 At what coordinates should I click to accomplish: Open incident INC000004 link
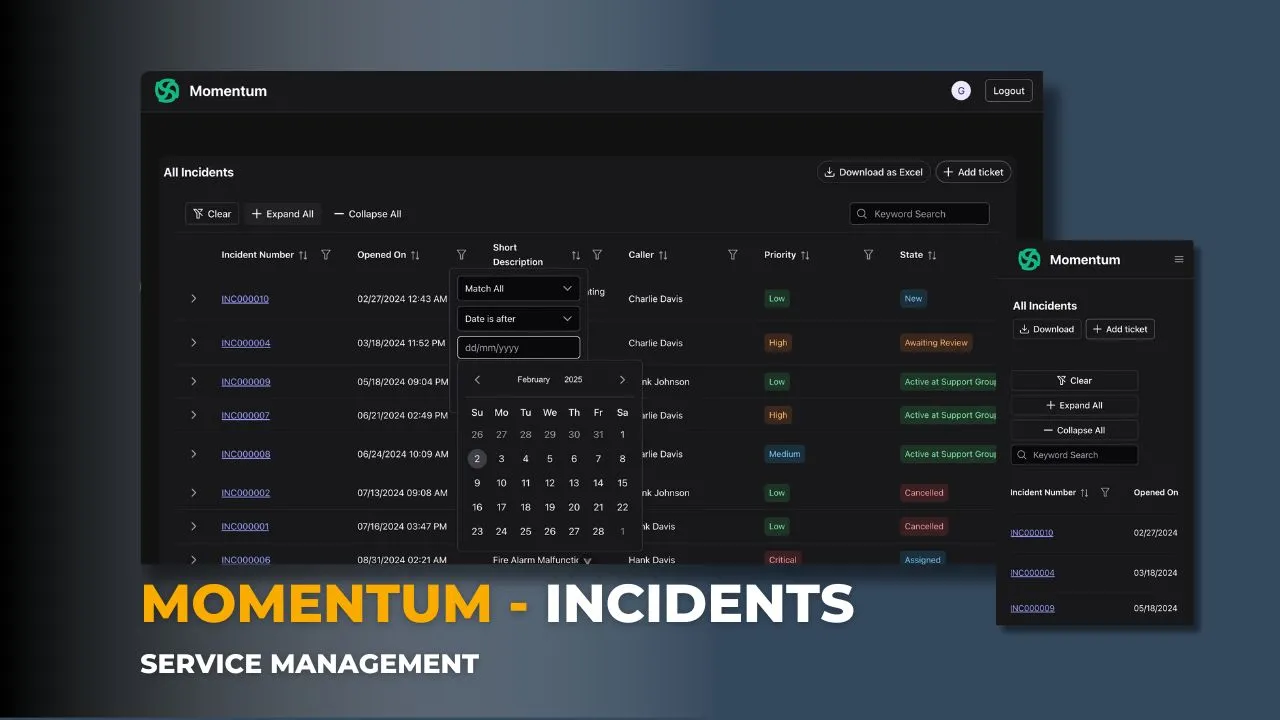click(x=246, y=343)
